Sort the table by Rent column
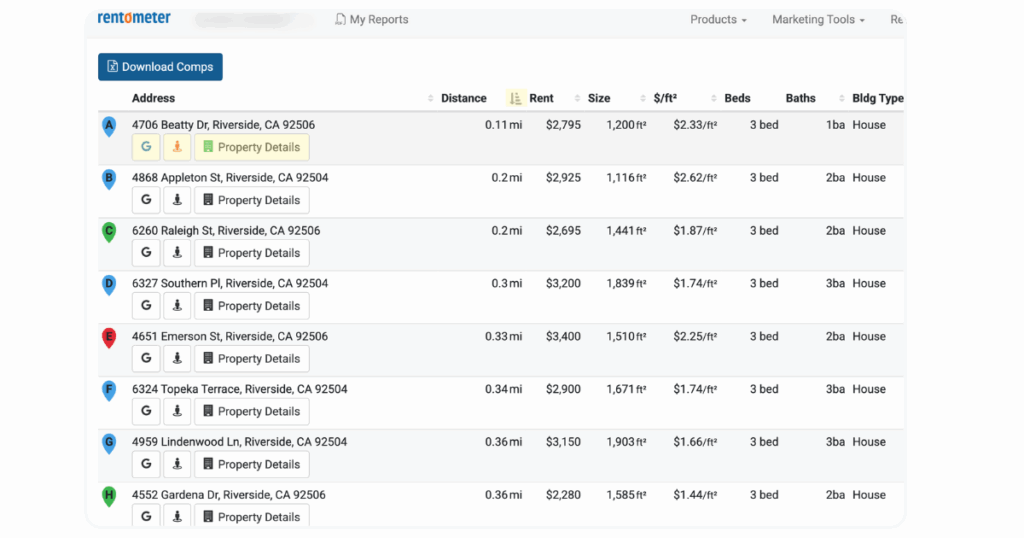The height and width of the screenshot is (538, 1024). click(x=541, y=98)
